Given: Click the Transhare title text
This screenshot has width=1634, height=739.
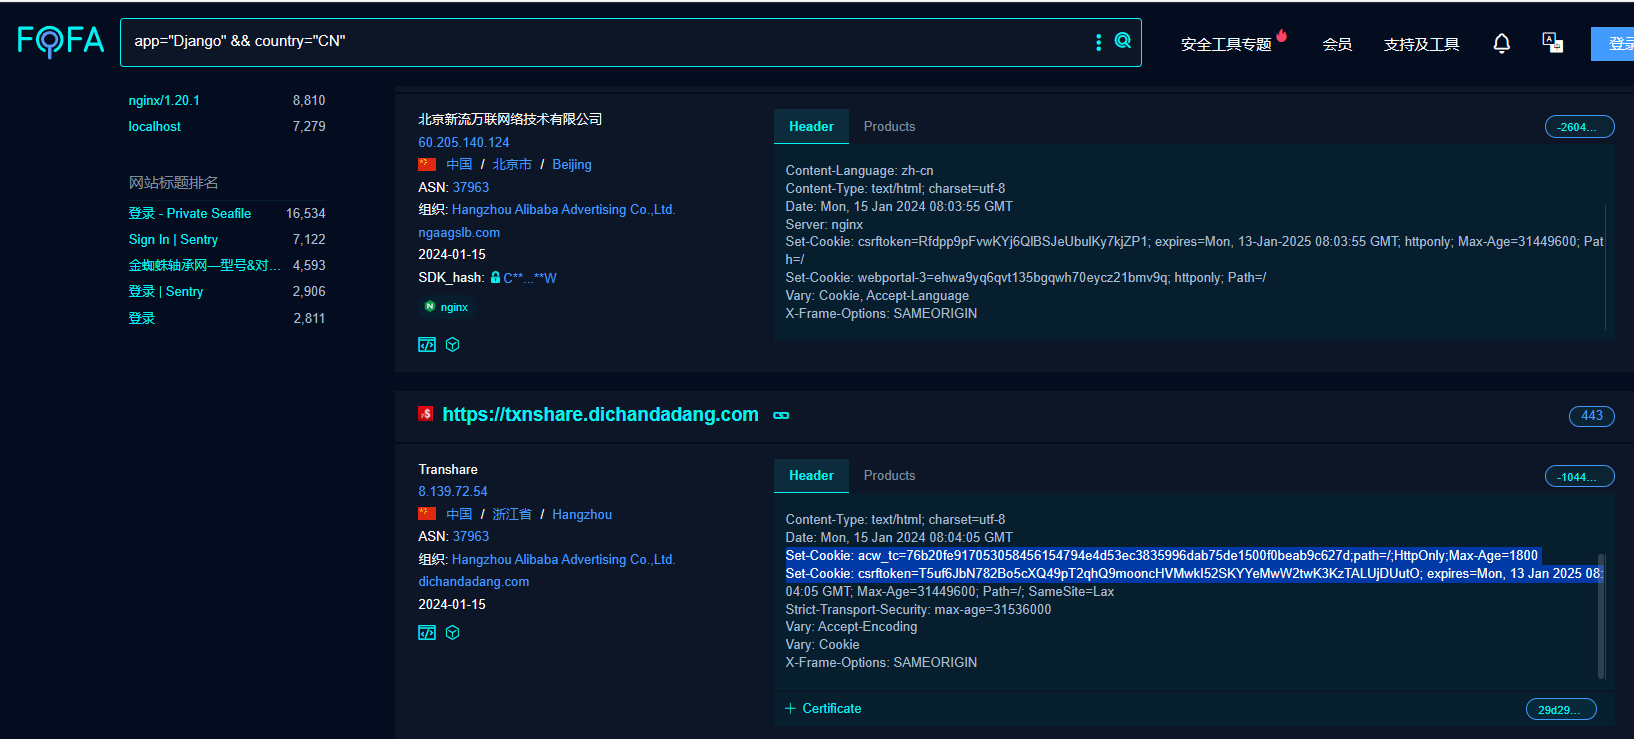Looking at the screenshot, I should pos(448,469).
